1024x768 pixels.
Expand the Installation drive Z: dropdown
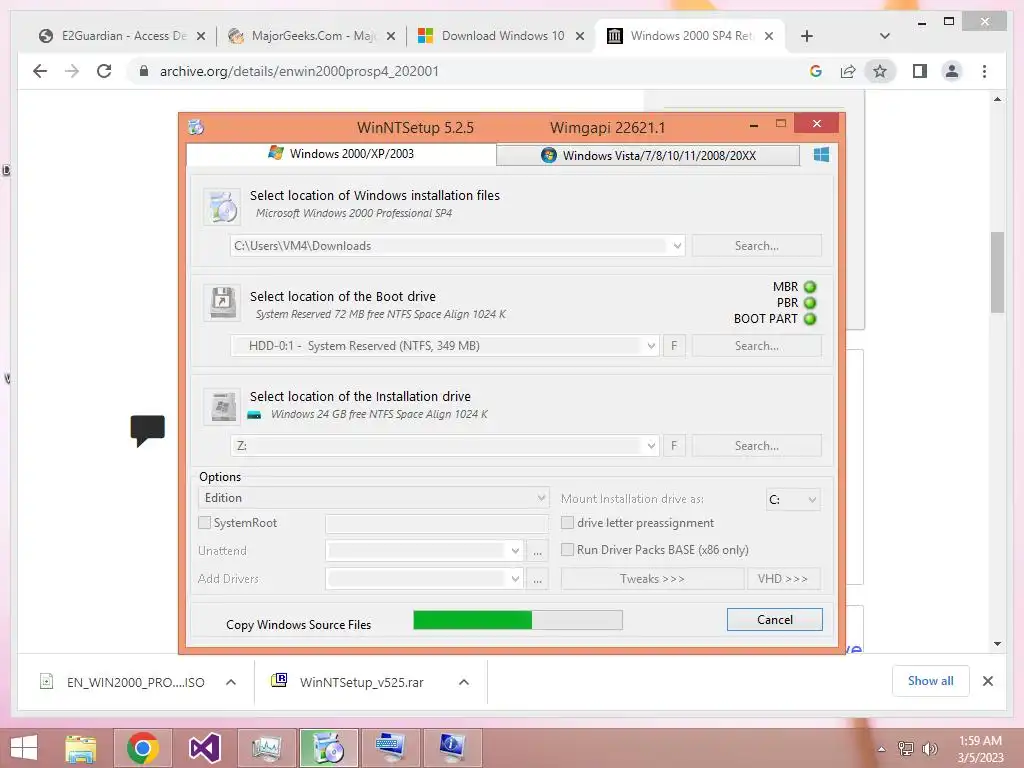[x=651, y=445]
